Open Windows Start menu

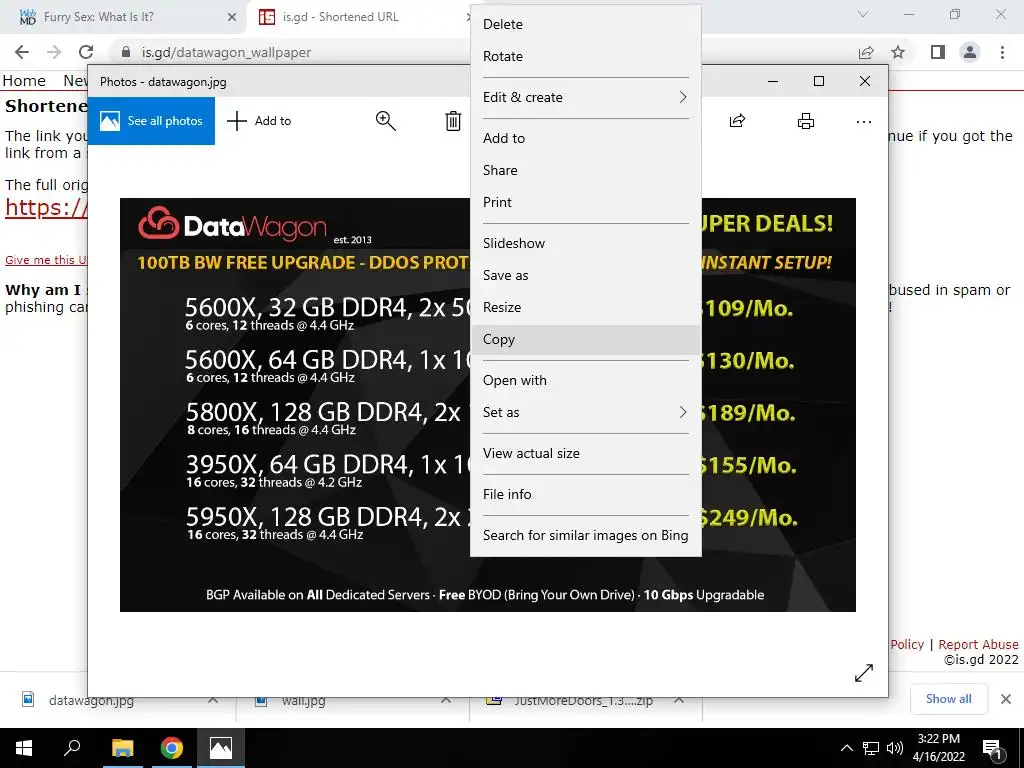(24, 748)
